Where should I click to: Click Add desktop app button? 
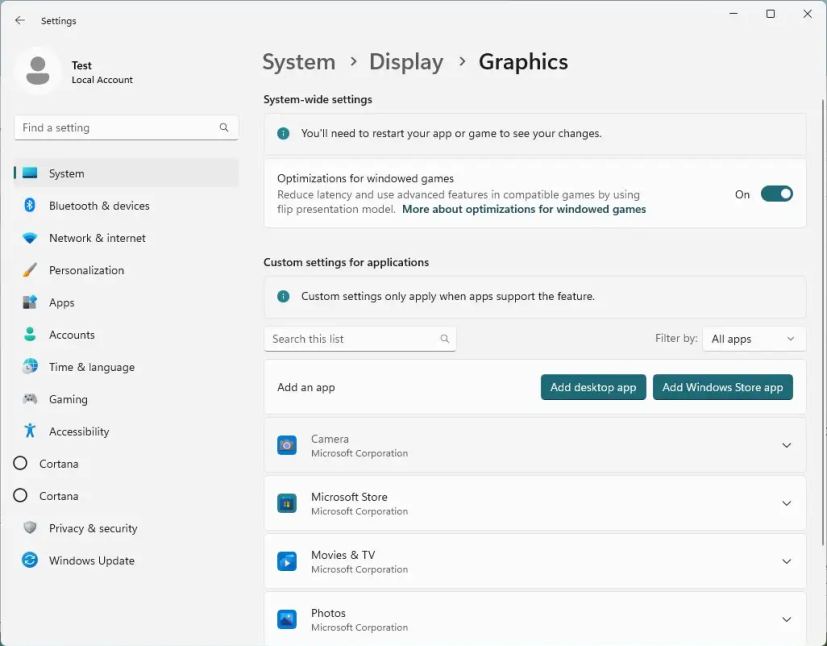(593, 387)
